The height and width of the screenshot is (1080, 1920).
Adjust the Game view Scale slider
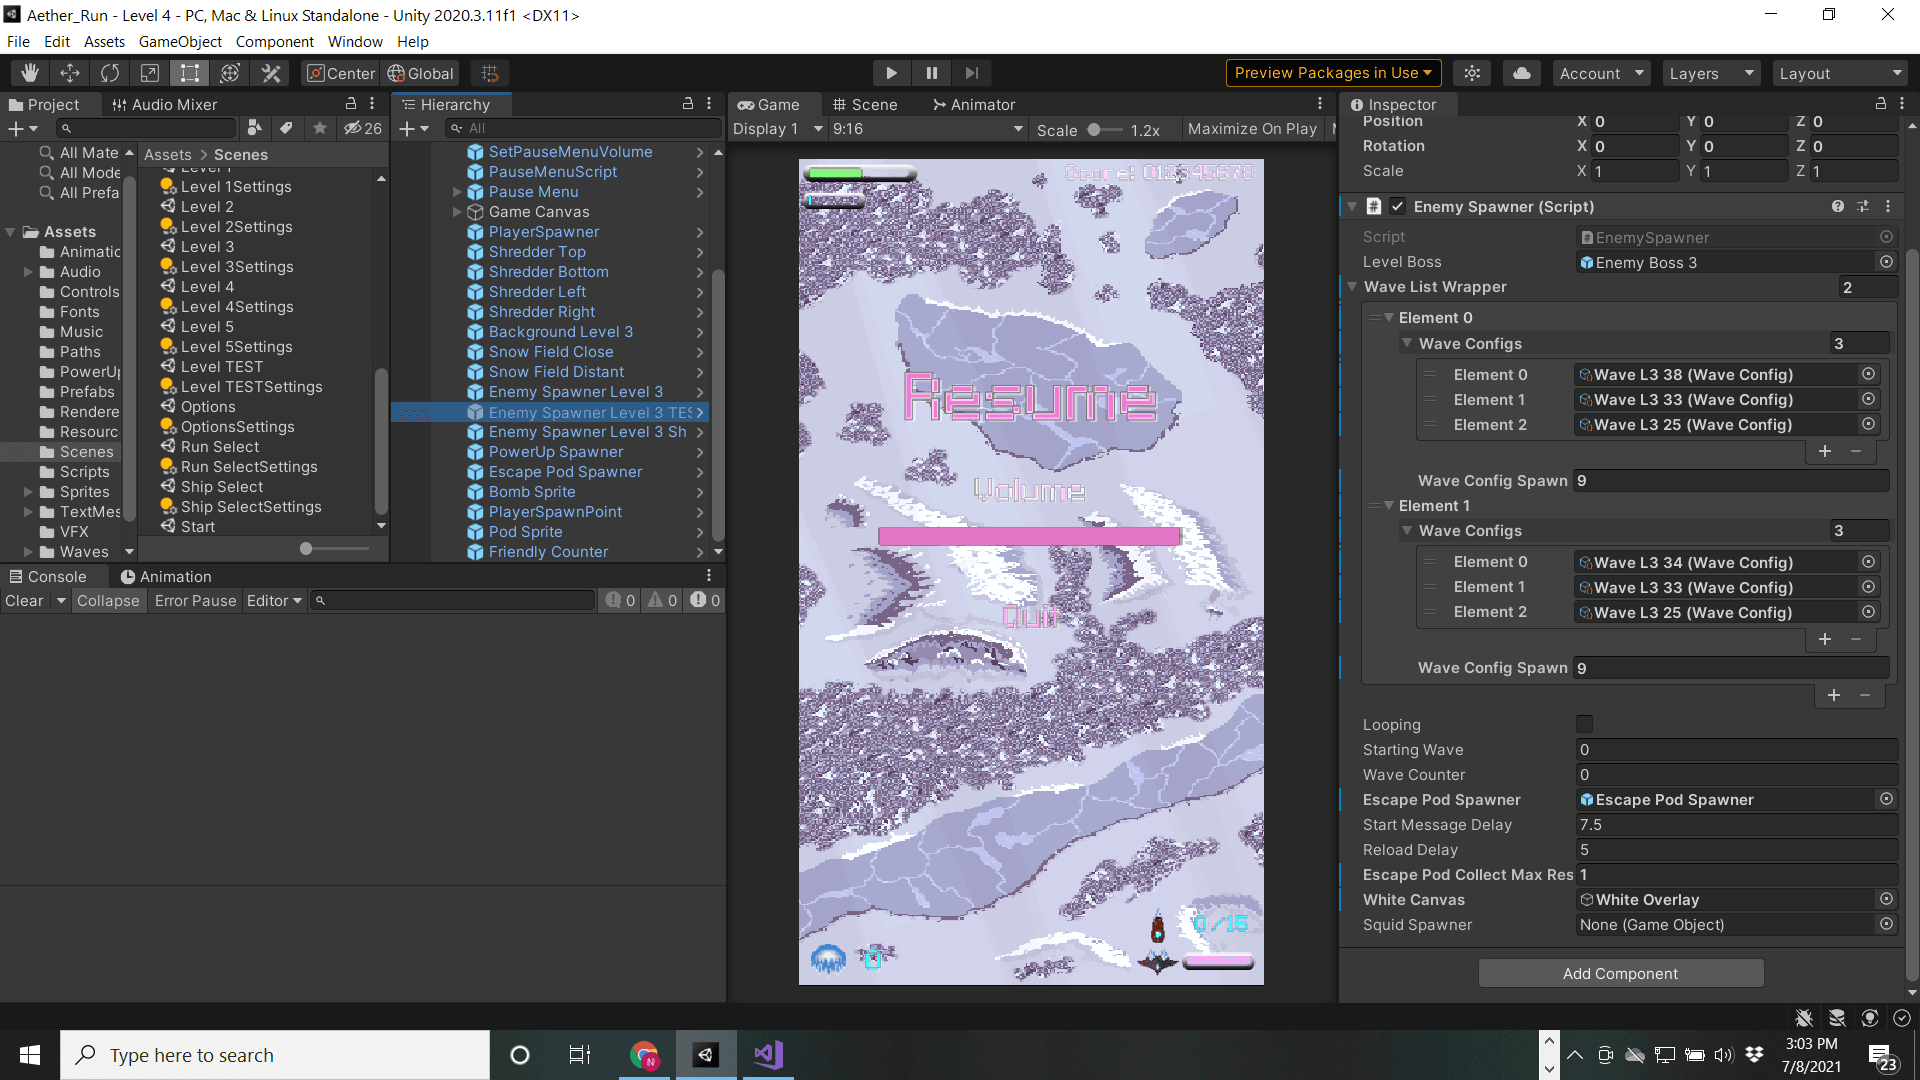(x=1094, y=130)
